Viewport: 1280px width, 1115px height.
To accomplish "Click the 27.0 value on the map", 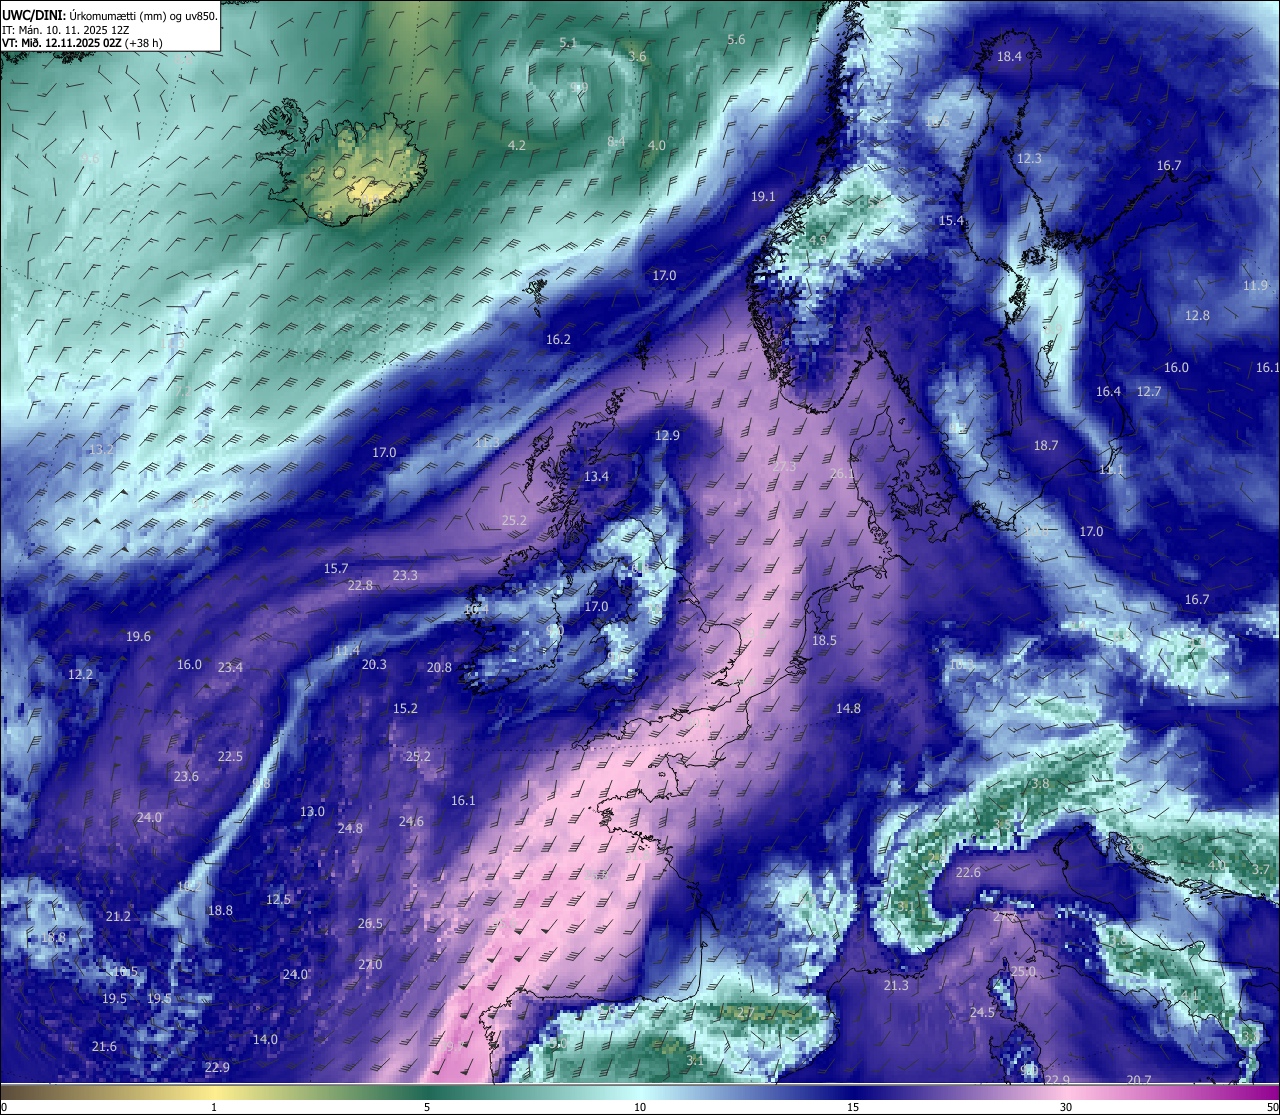I will click(370, 965).
